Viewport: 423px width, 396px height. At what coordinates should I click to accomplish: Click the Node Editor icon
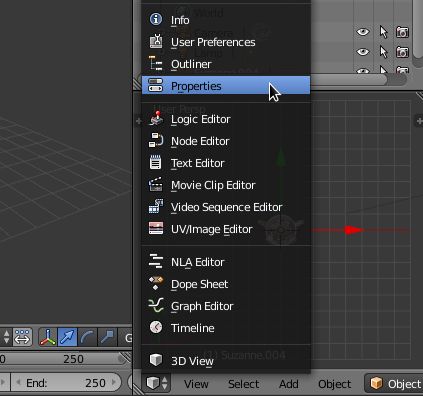point(156,140)
